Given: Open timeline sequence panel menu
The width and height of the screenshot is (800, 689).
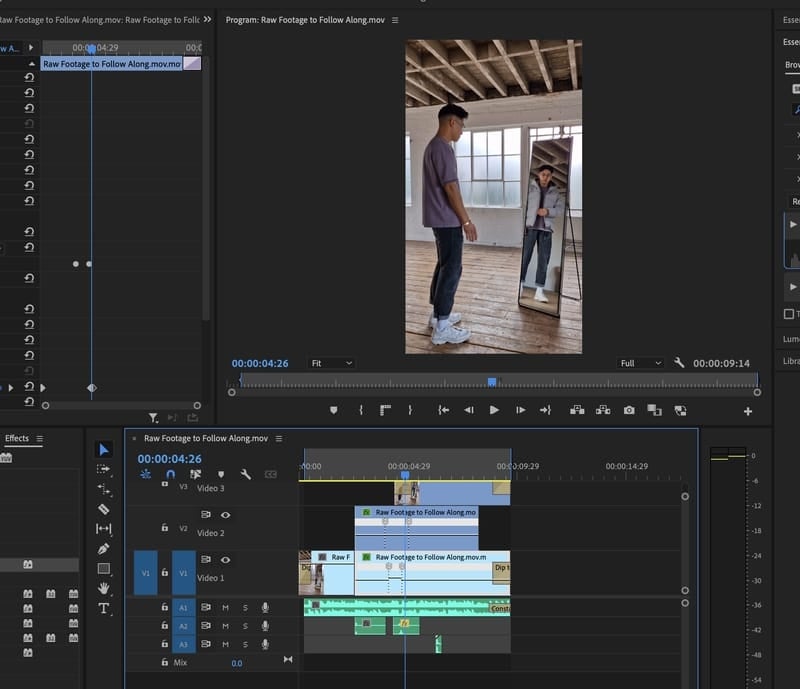Looking at the screenshot, I should pyautogui.click(x=279, y=438).
